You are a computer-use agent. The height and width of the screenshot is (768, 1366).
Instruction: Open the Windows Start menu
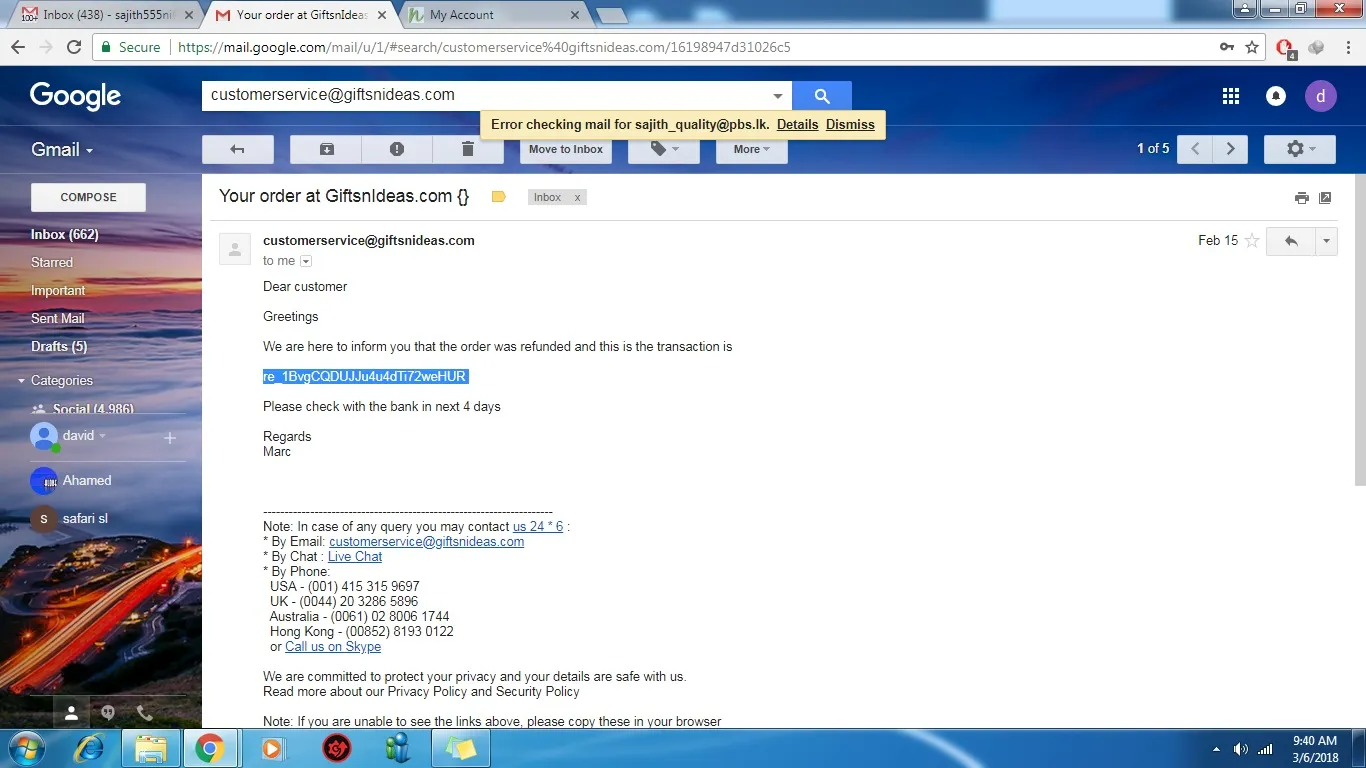point(25,748)
